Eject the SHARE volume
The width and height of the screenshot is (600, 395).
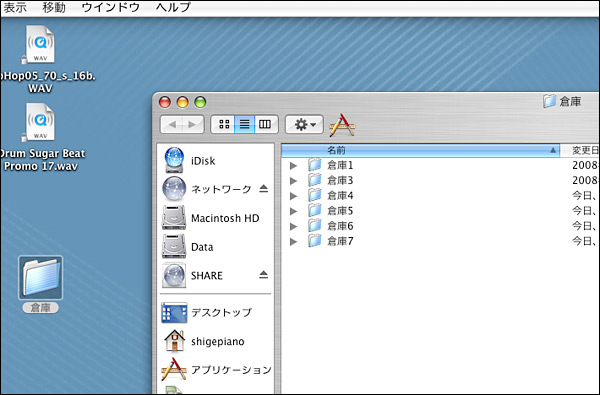(x=263, y=274)
